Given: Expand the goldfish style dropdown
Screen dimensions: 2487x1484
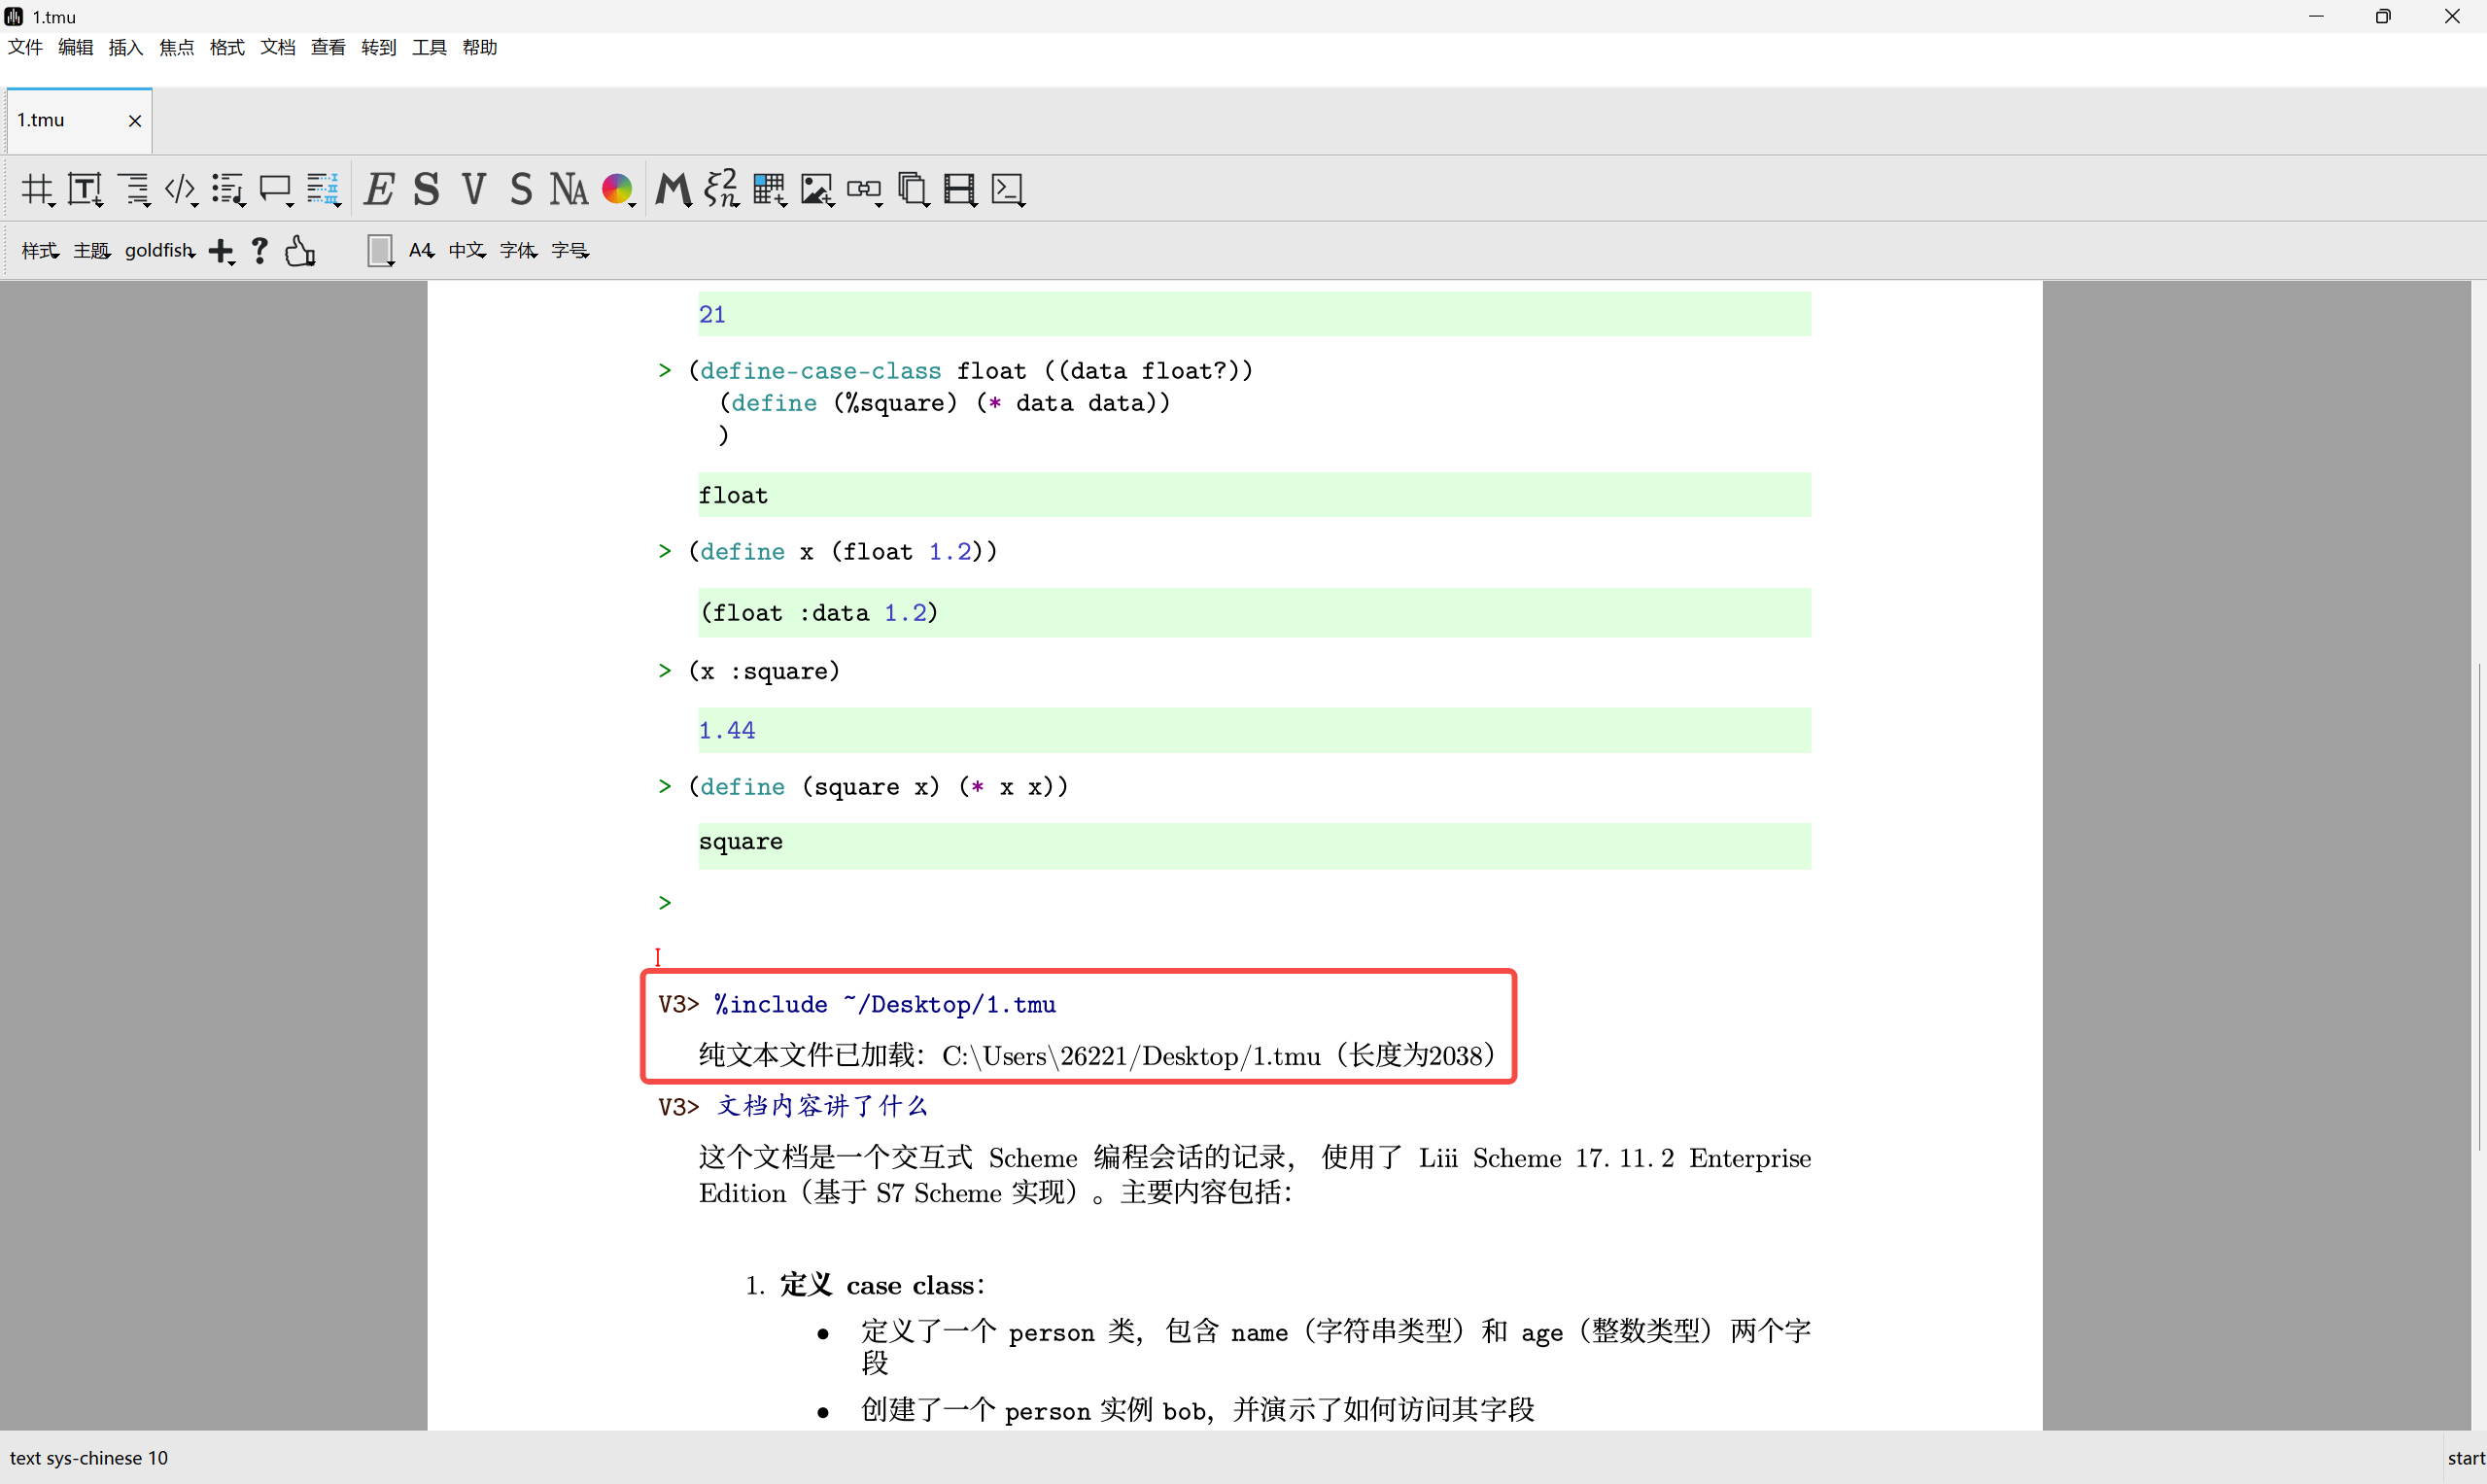Looking at the screenshot, I should (x=160, y=251).
